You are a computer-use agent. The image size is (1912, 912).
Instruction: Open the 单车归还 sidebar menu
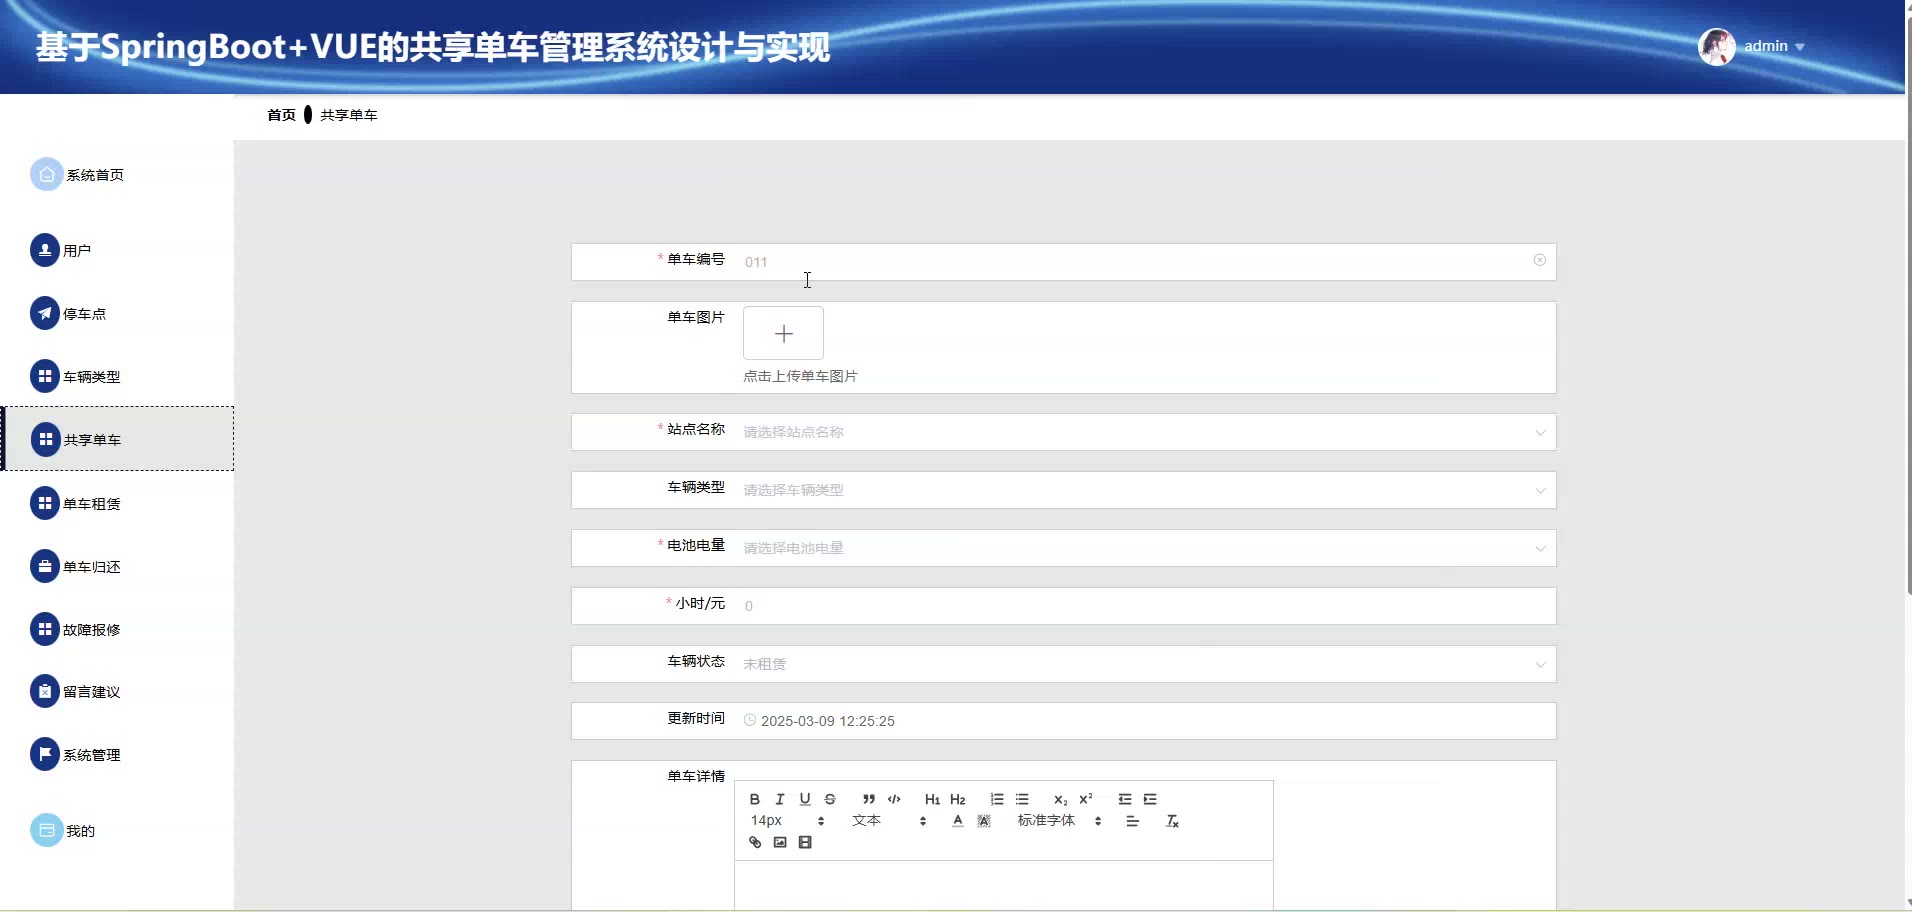point(117,566)
